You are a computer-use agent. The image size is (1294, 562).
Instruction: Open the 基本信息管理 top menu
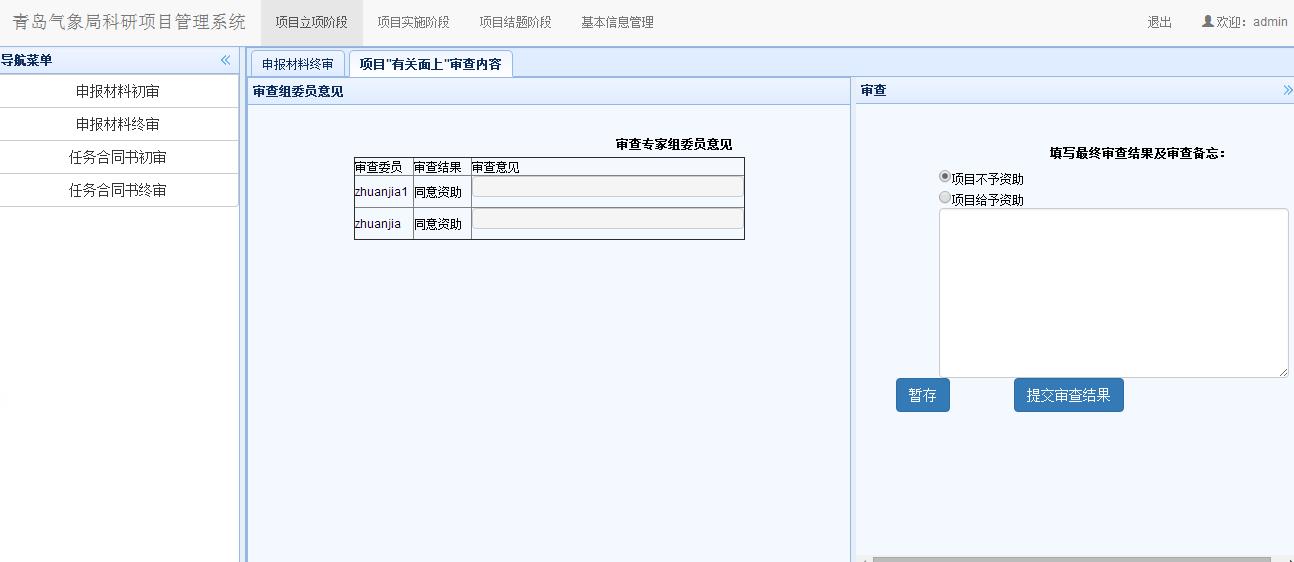tap(617, 22)
